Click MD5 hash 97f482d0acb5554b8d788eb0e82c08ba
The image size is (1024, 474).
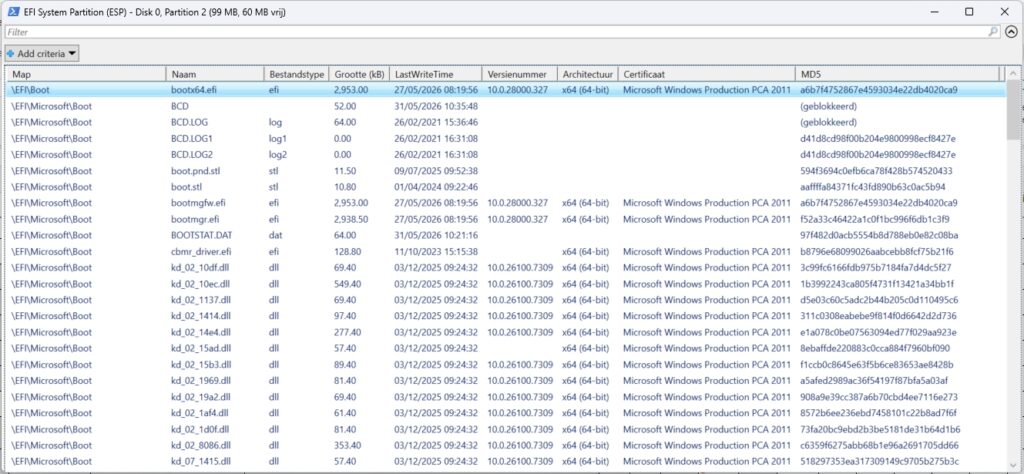click(x=879, y=235)
